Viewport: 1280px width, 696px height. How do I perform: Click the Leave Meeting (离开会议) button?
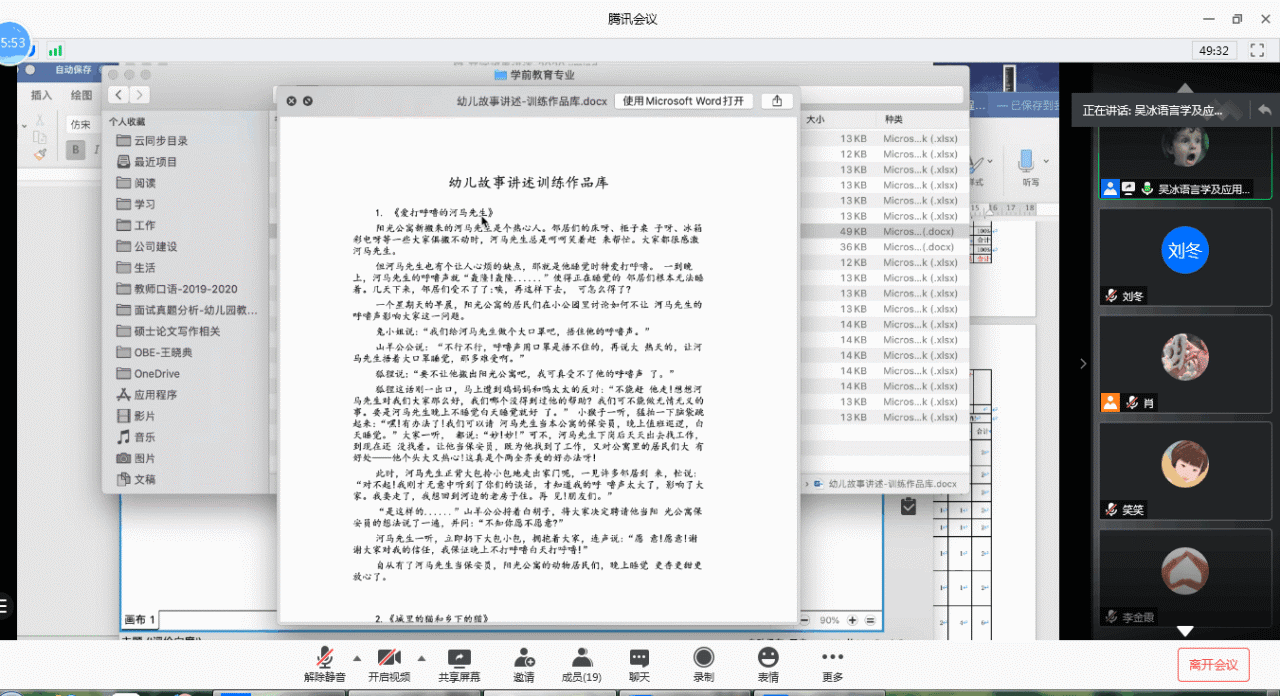click(1213, 665)
